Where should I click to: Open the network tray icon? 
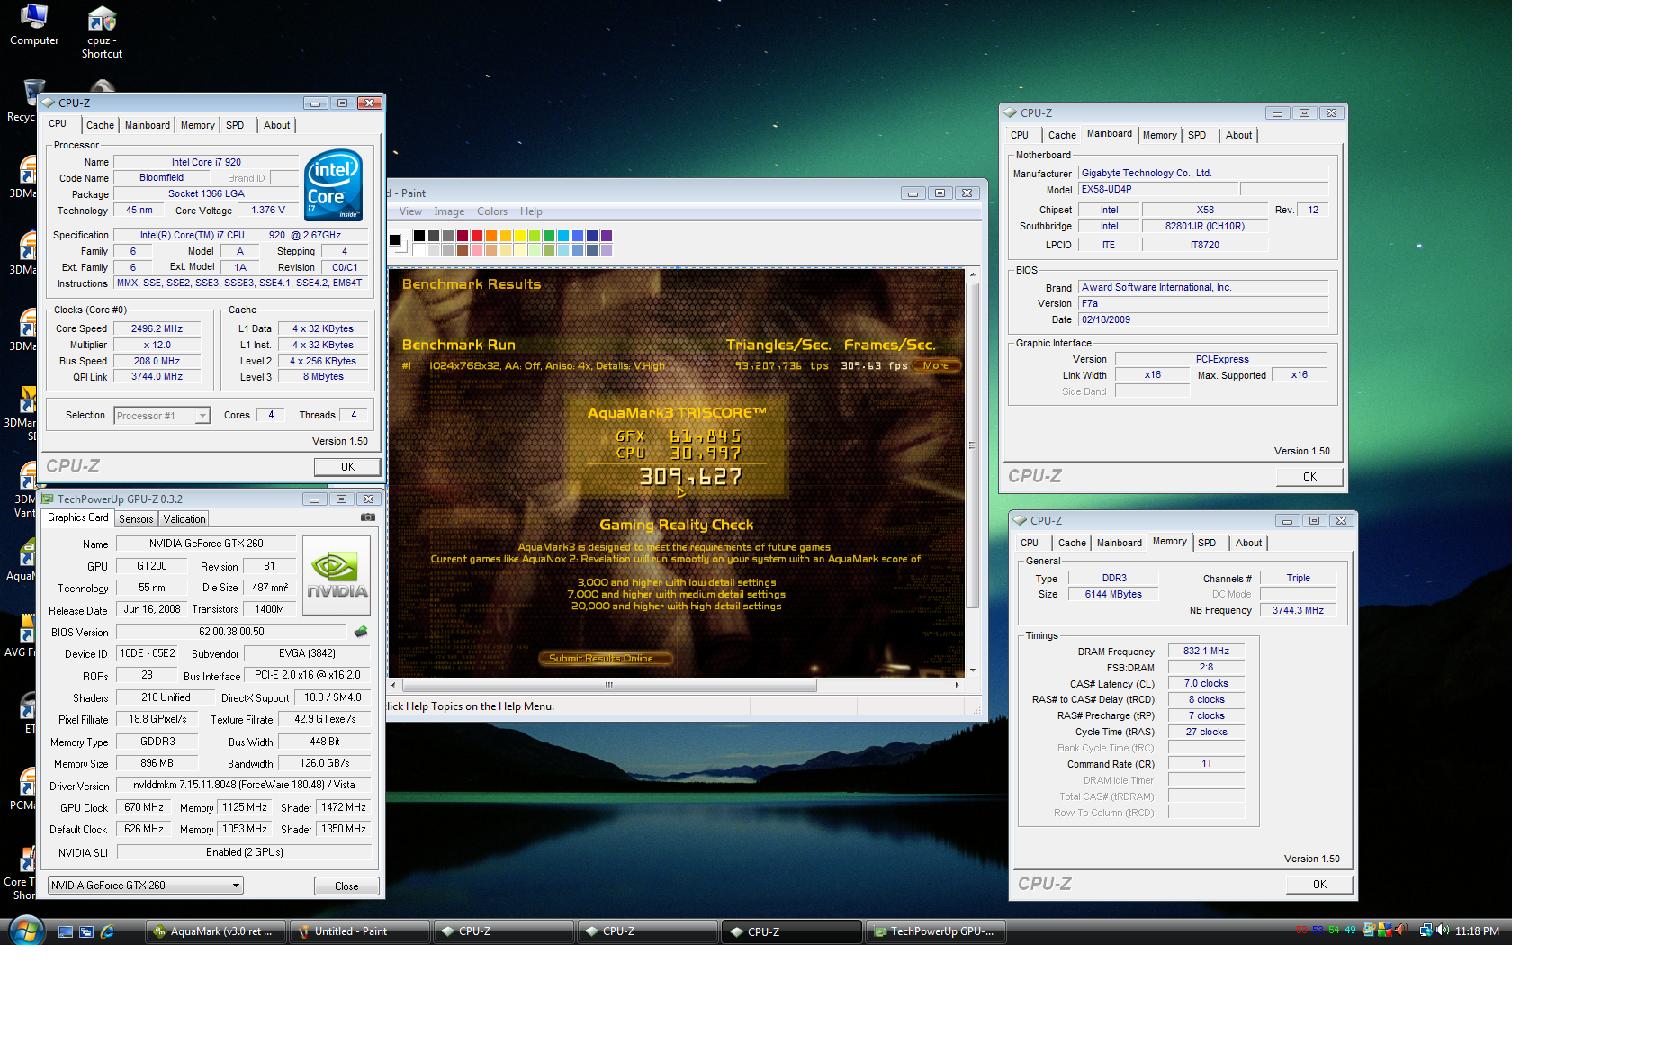point(1426,930)
